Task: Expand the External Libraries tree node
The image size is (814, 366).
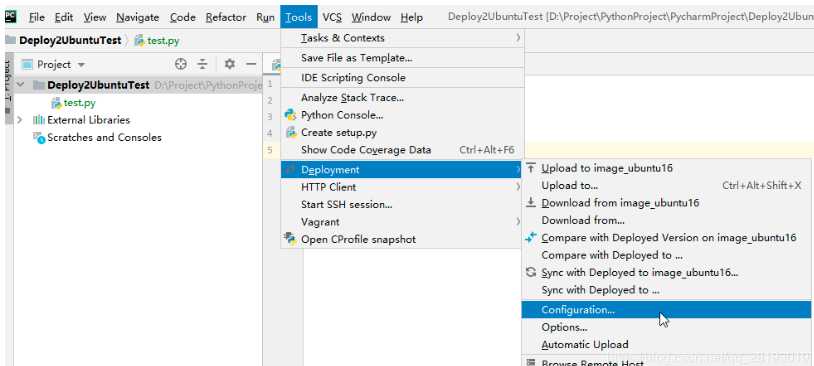Action: 20,120
